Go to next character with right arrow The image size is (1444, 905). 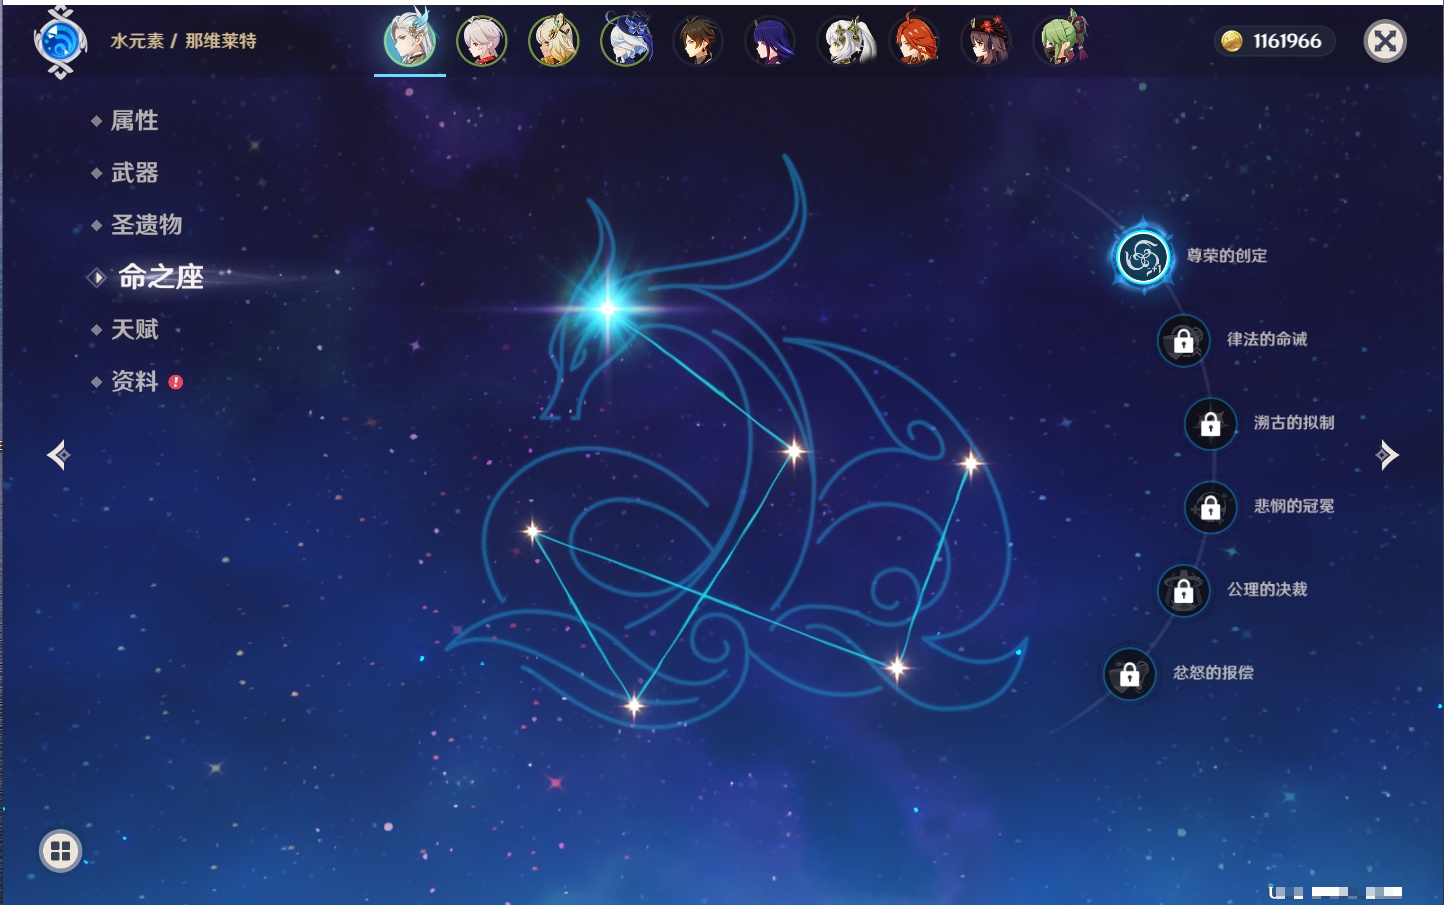point(1387,455)
